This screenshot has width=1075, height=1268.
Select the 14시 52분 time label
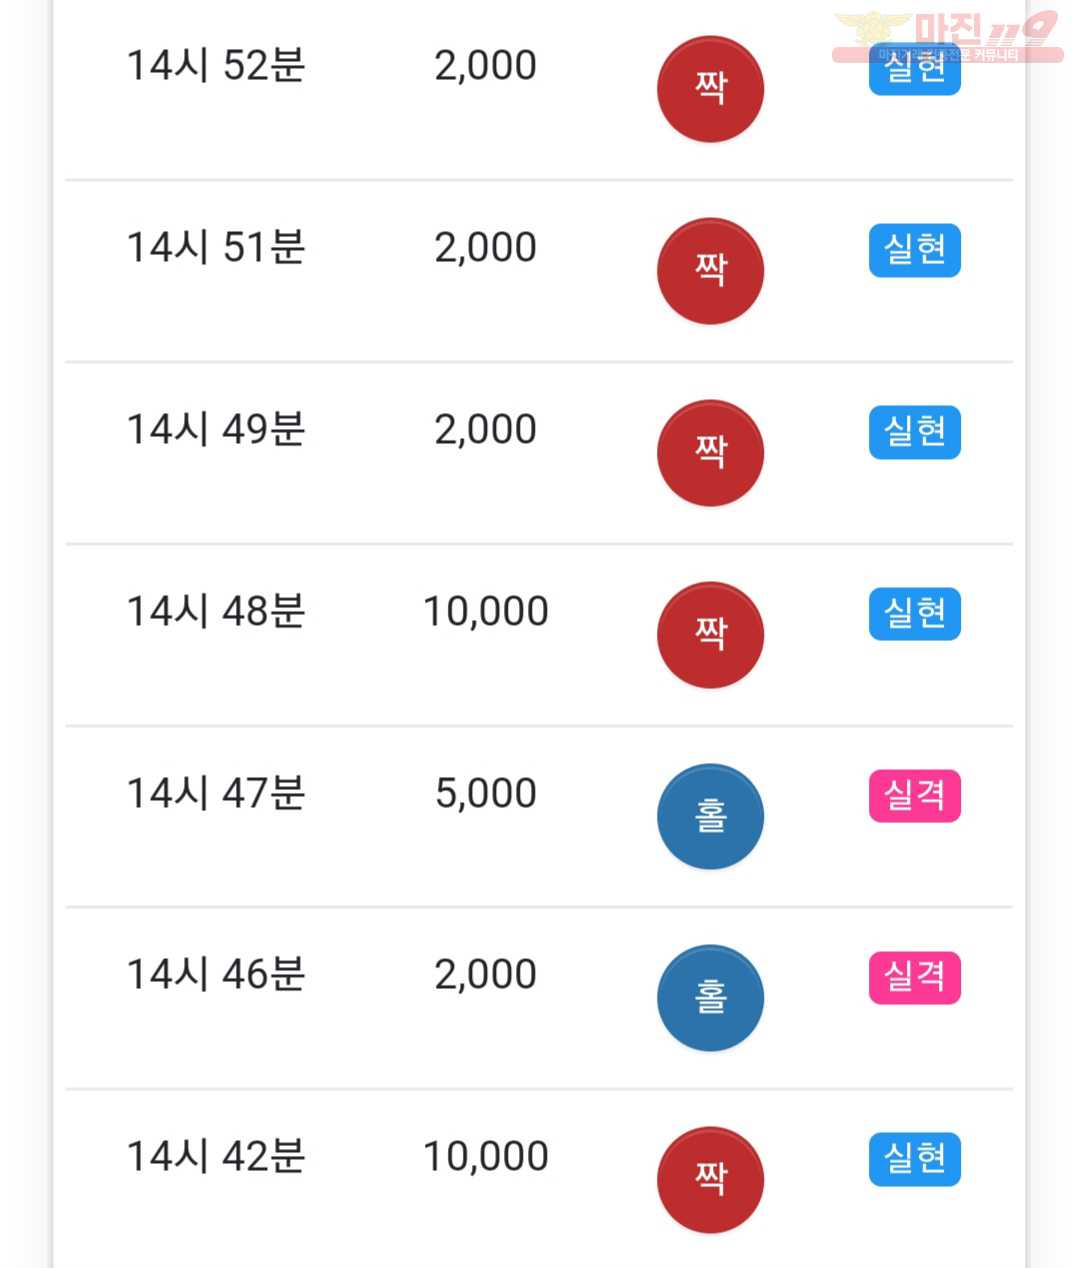tap(216, 66)
